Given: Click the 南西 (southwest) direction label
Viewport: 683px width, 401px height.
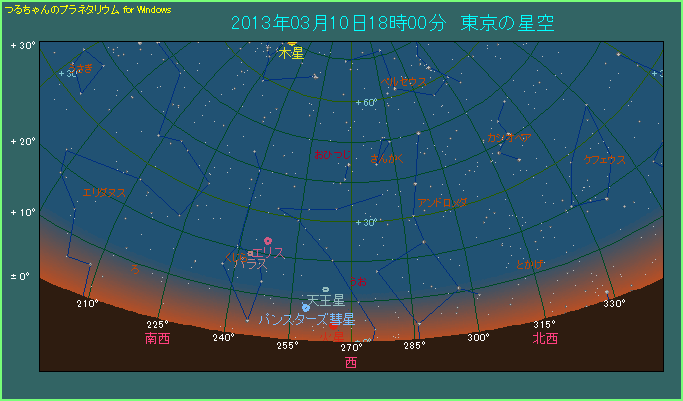Looking at the screenshot, I should pyautogui.click(x=157, y=339).
